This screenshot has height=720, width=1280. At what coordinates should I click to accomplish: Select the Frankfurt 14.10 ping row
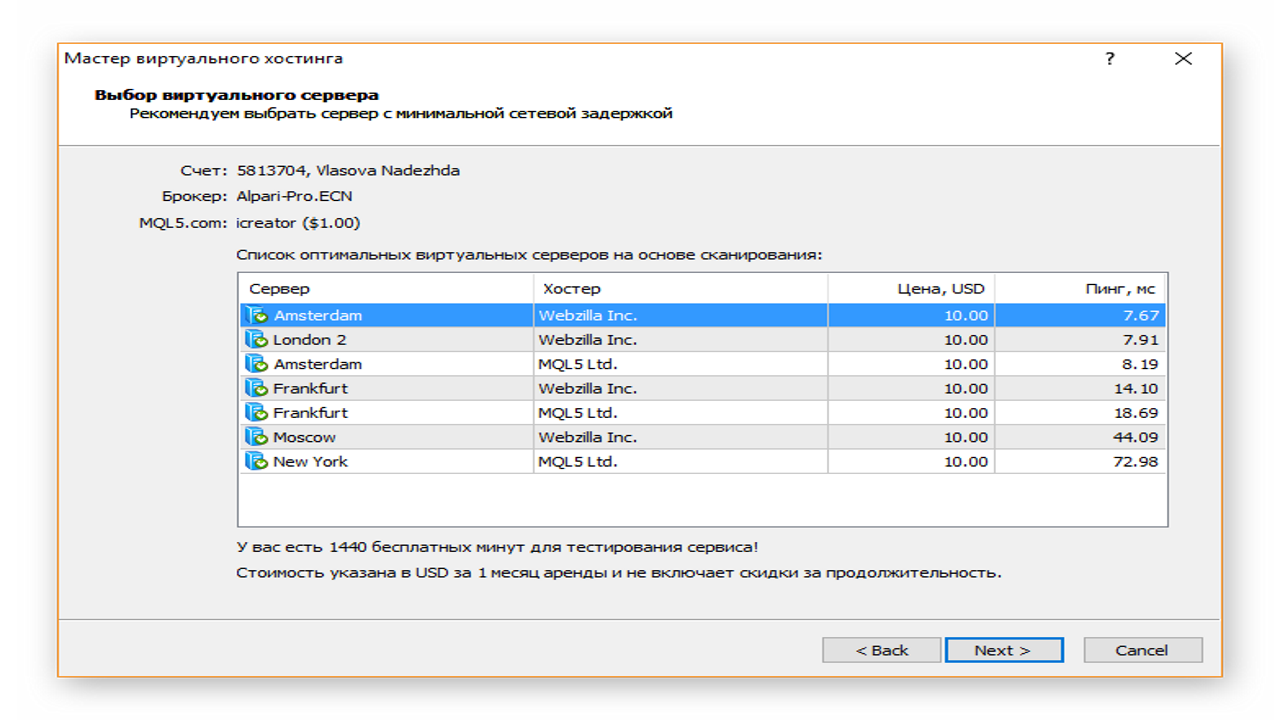702,388
